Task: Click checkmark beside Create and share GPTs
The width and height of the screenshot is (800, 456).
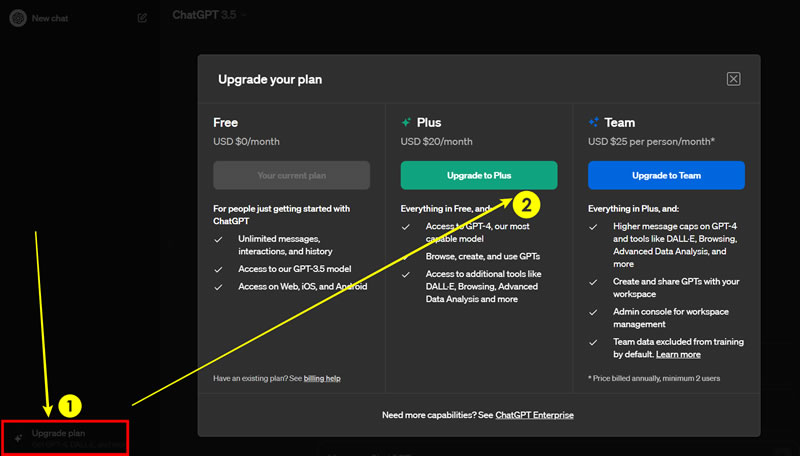Action: pos(593,283)
